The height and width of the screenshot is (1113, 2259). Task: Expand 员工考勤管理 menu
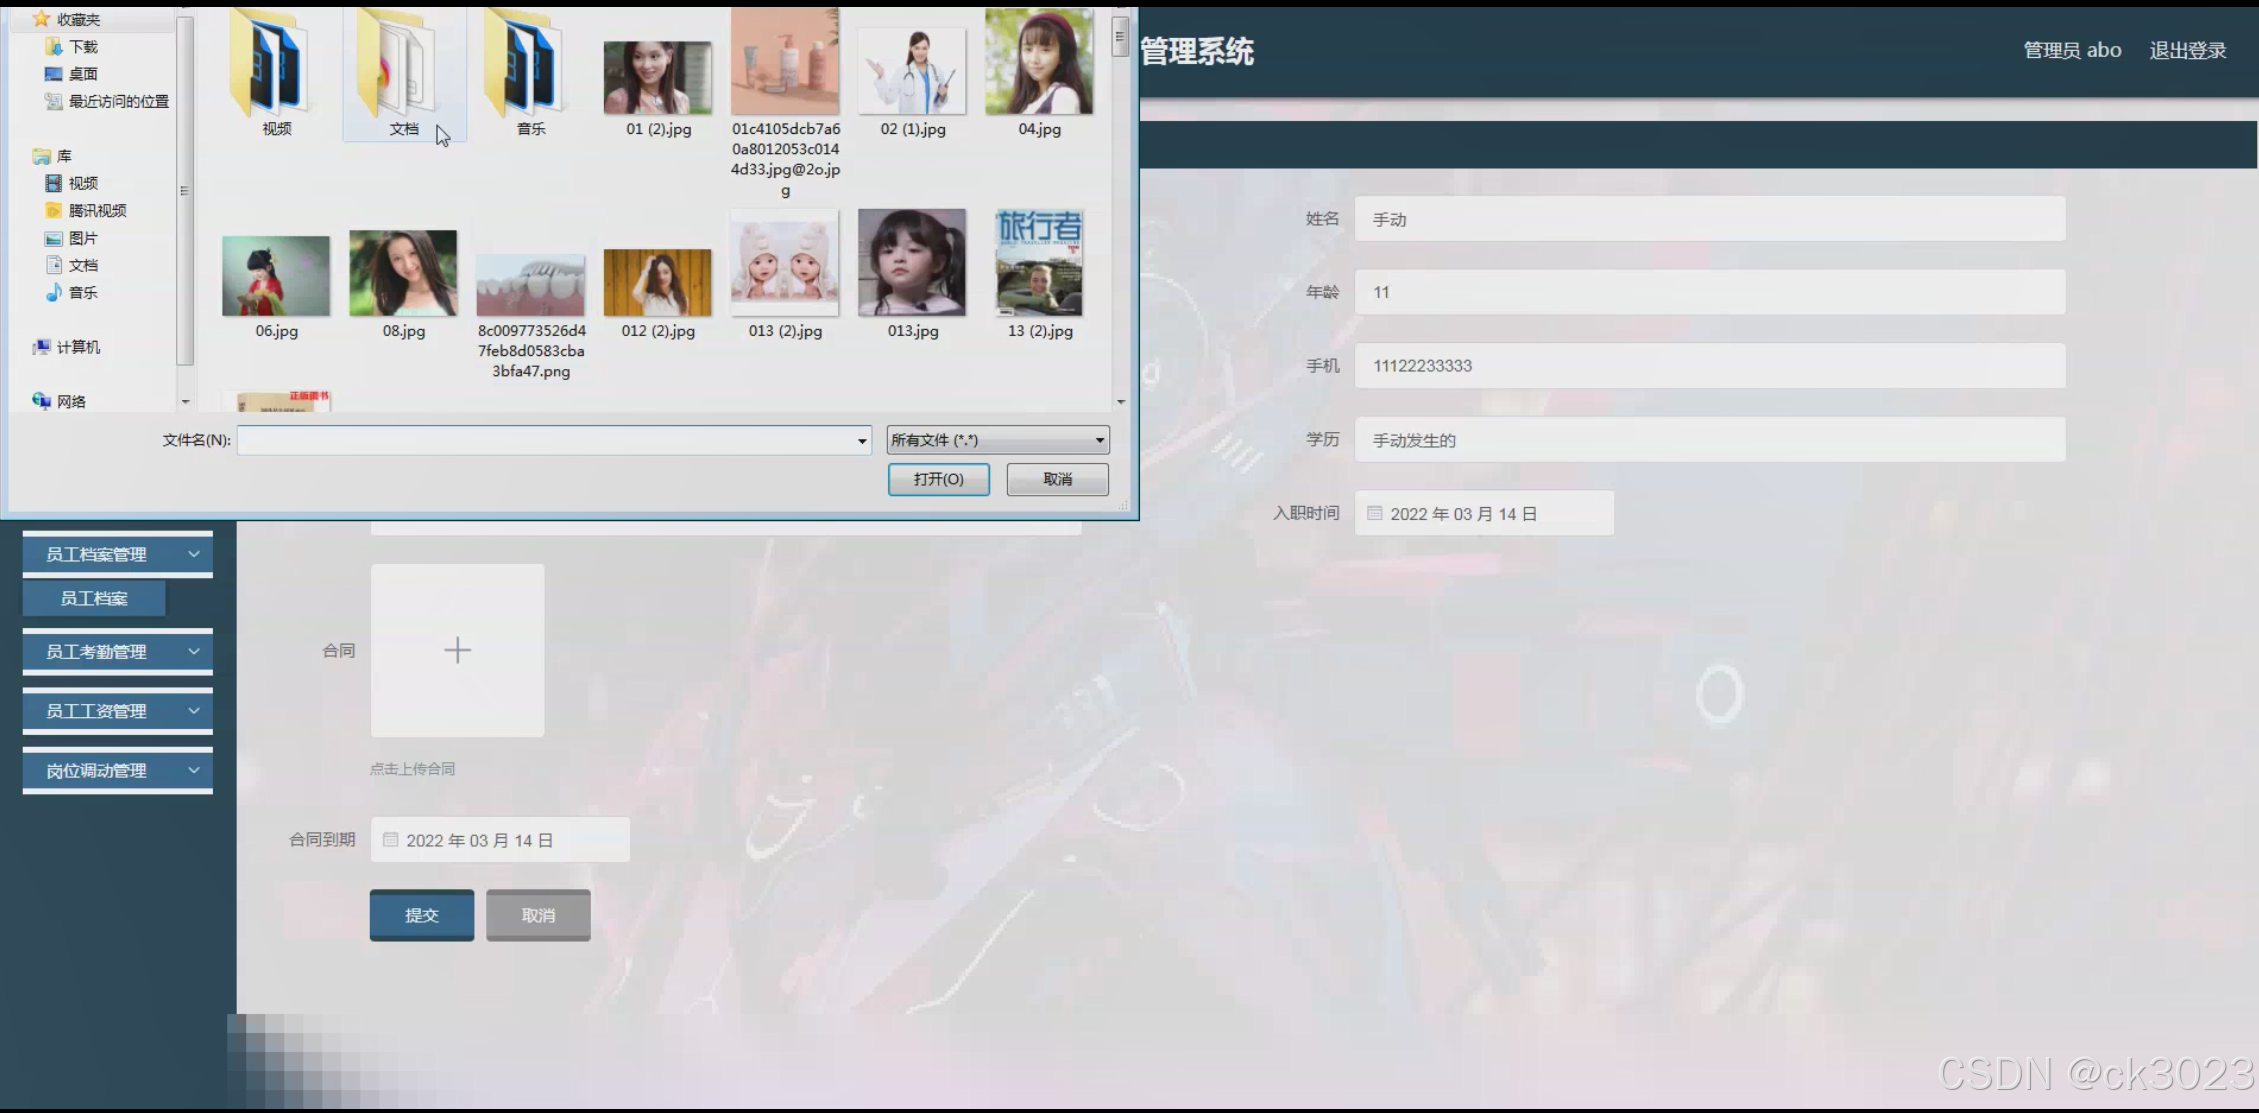pyautogui.click(x=117, y=651)
